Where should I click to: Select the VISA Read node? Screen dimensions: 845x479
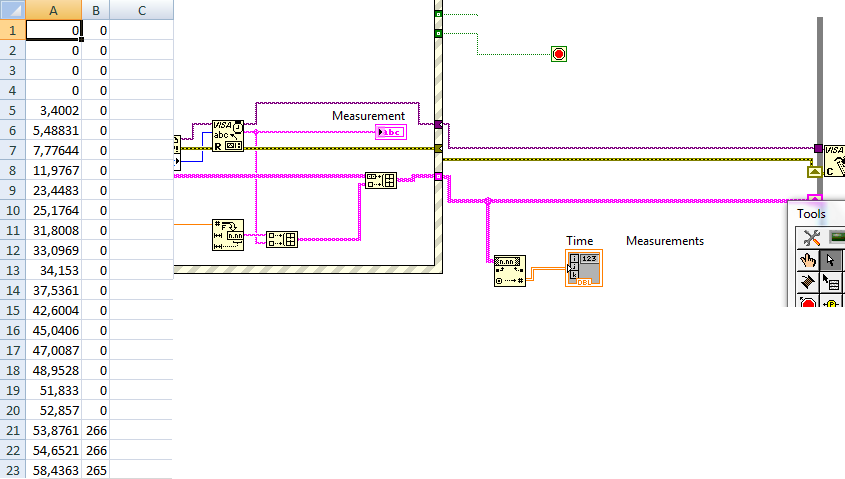[x=227, y=136]
